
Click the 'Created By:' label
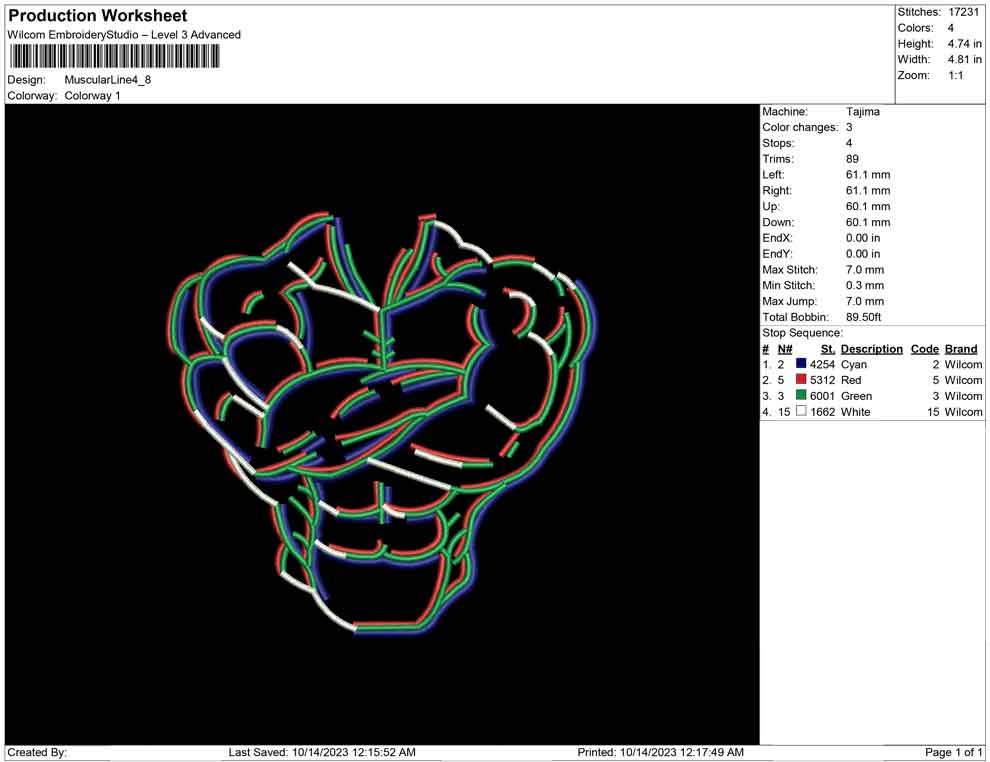37,752
